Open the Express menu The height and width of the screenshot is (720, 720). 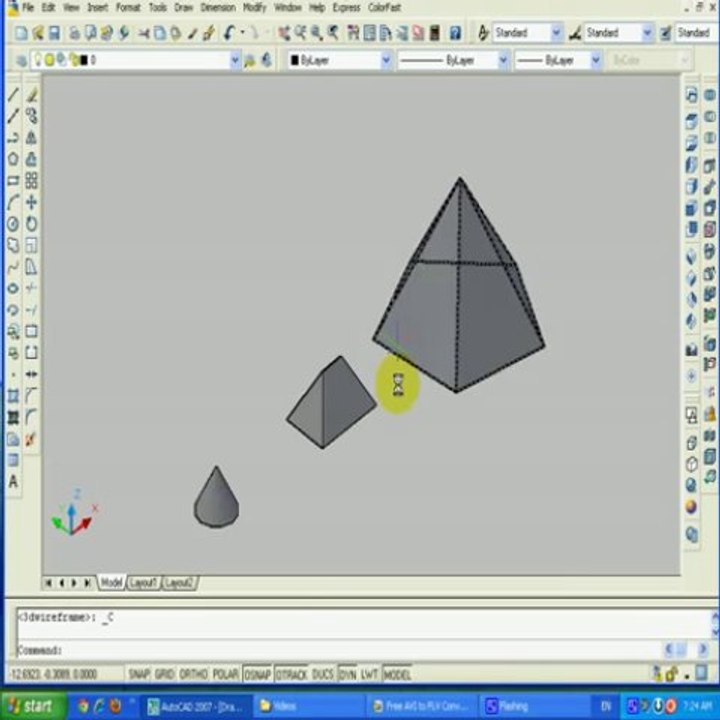point(346,7)
